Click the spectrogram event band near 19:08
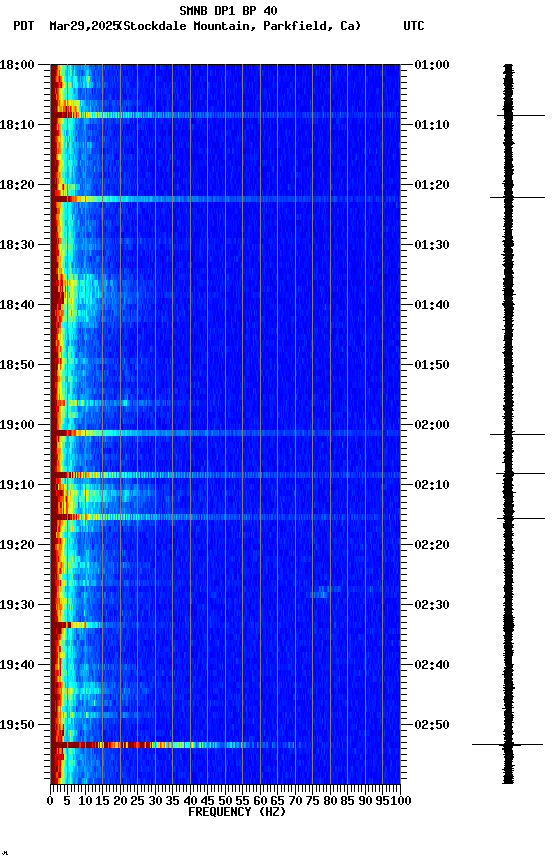 click(225, 474)
